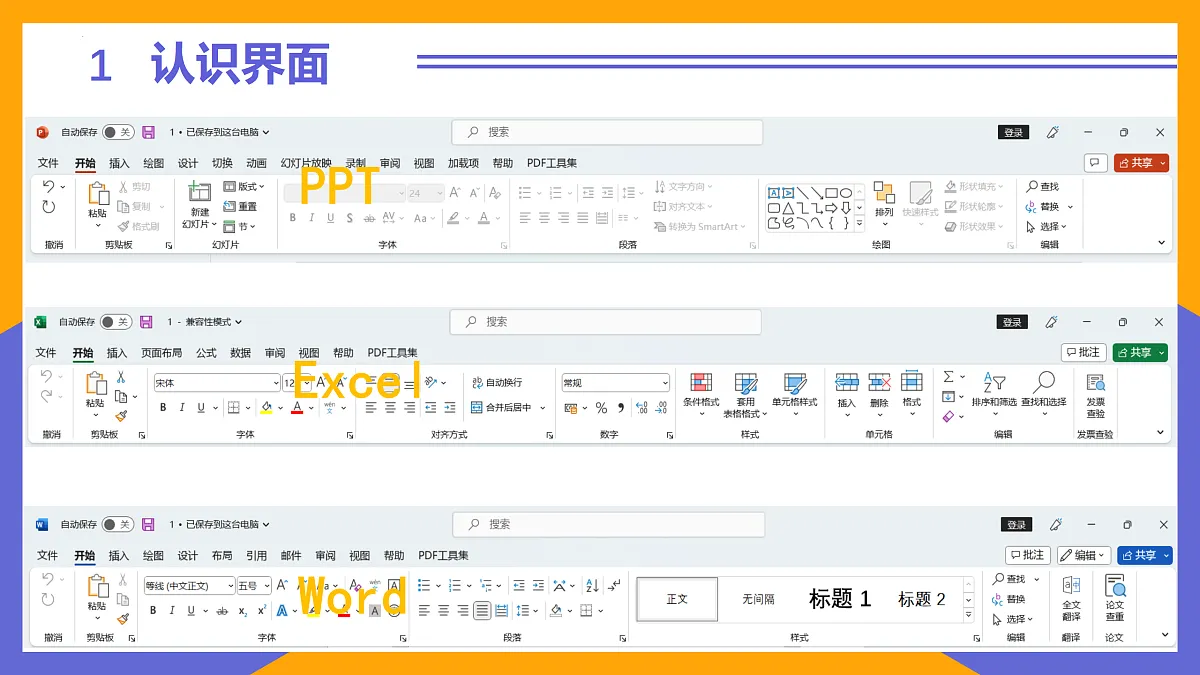This screenshot has height=675, width=1200.
Task: Collapse the PowerPoint ribbon with chevron
Action: pyautogui.click(x=1161, y=242)
